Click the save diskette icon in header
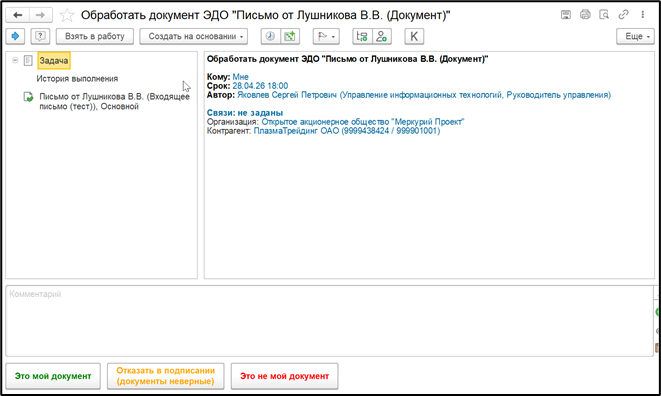661x396 pixels. [x=566, y=15]
